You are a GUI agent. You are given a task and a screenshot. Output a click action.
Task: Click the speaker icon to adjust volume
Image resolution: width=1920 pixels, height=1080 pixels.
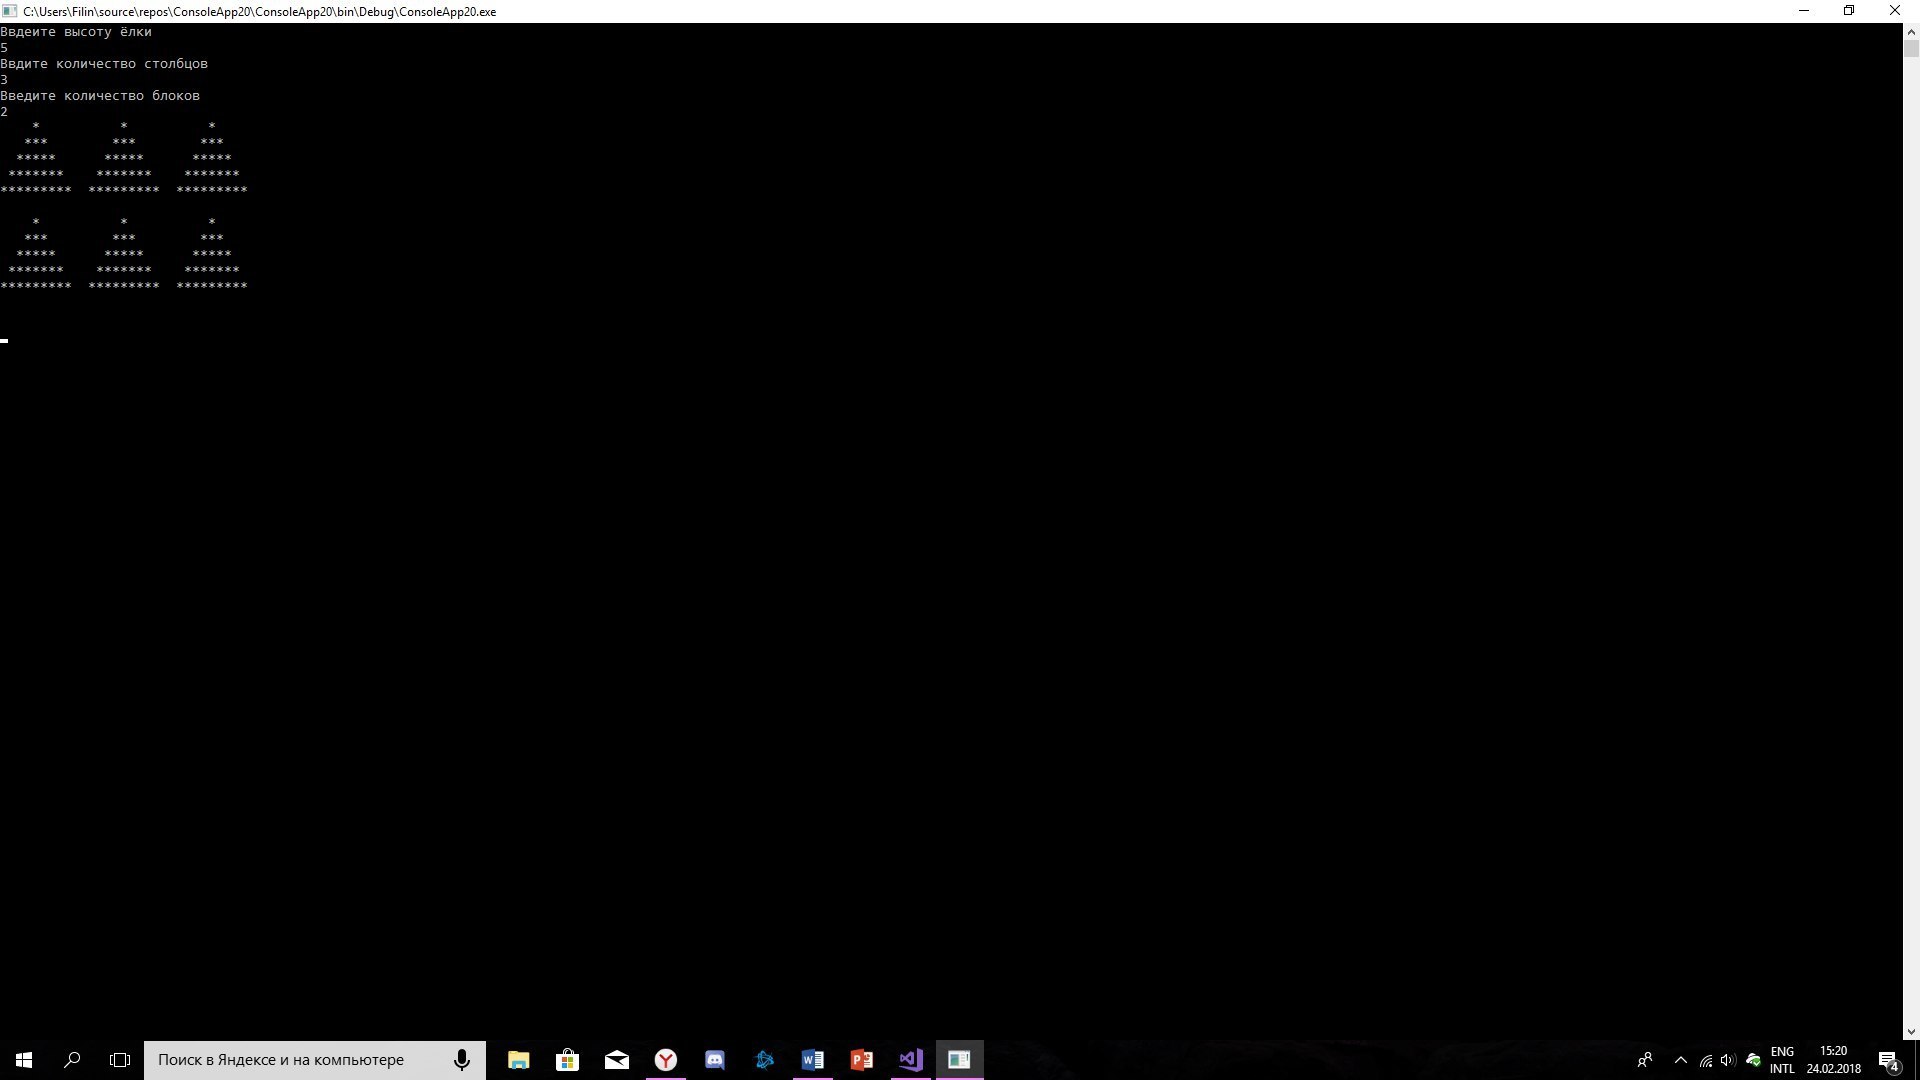click(x=1729, y=1059)
